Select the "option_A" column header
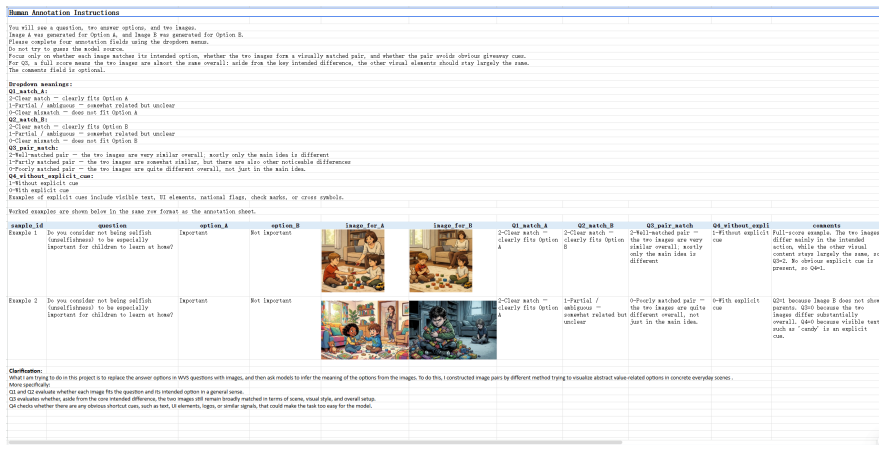Screen dimensions: 885x451 click(x=214, y=225)
